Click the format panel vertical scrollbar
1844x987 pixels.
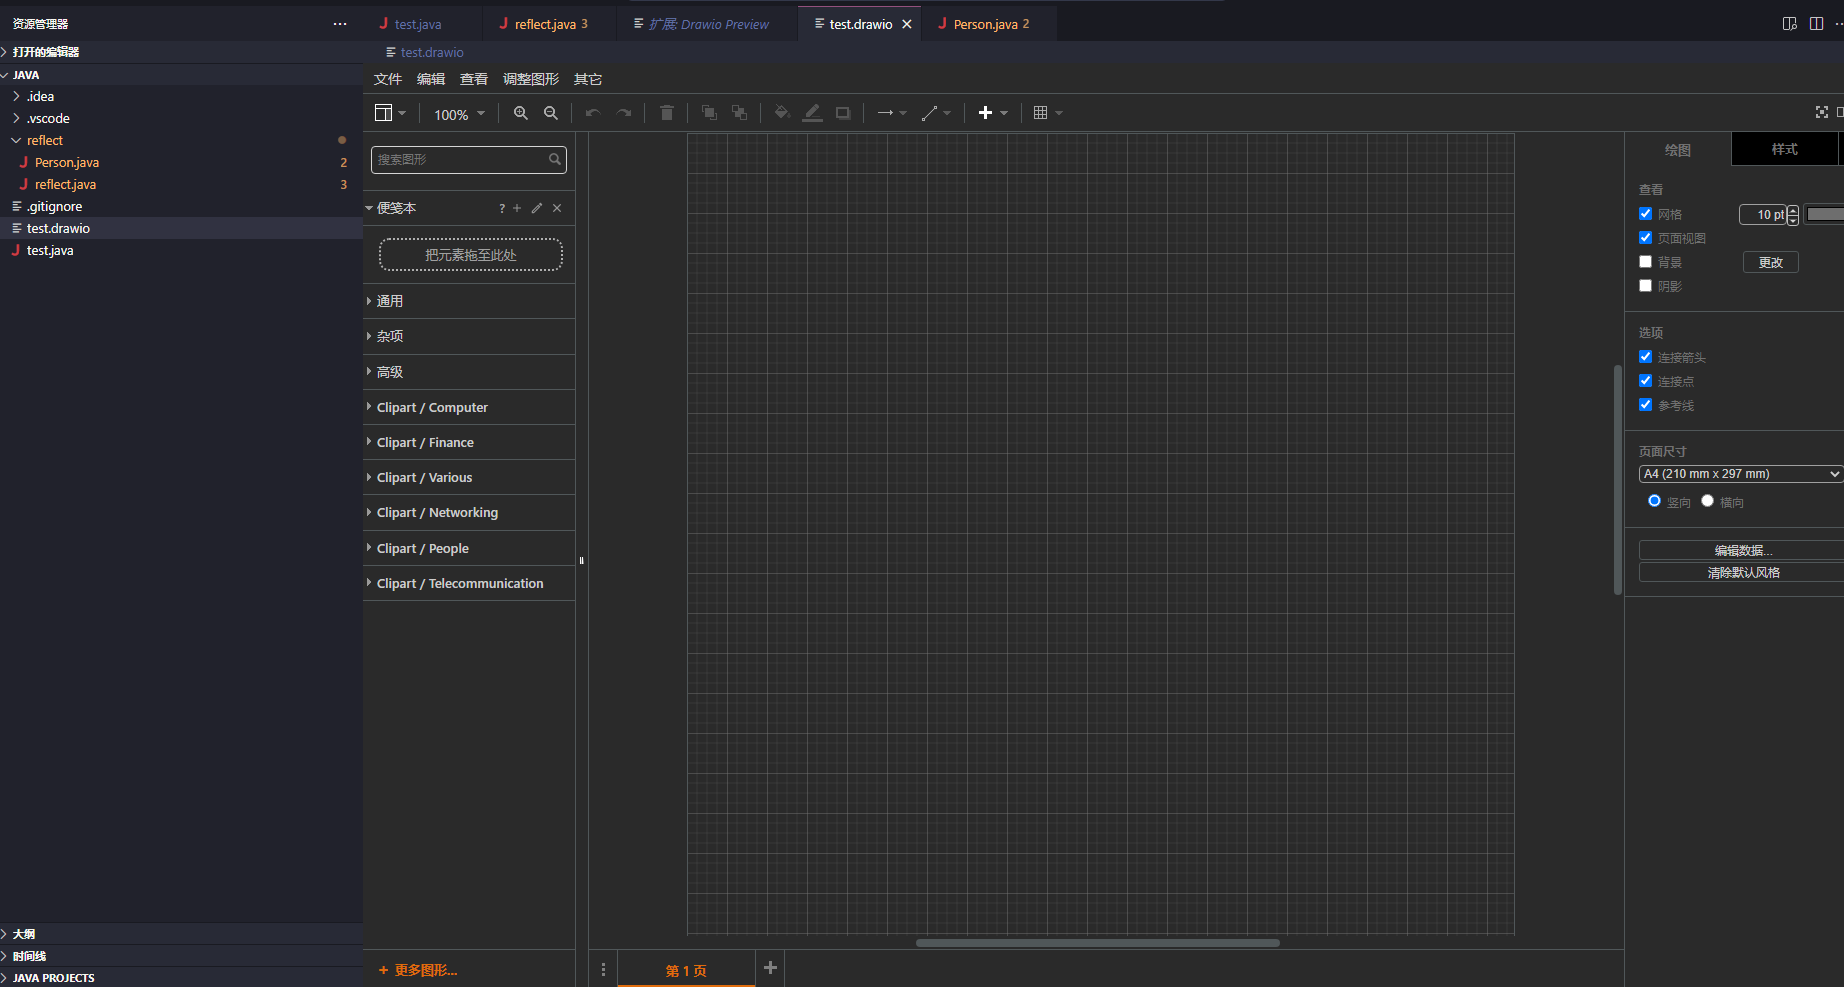(1618, 480)
